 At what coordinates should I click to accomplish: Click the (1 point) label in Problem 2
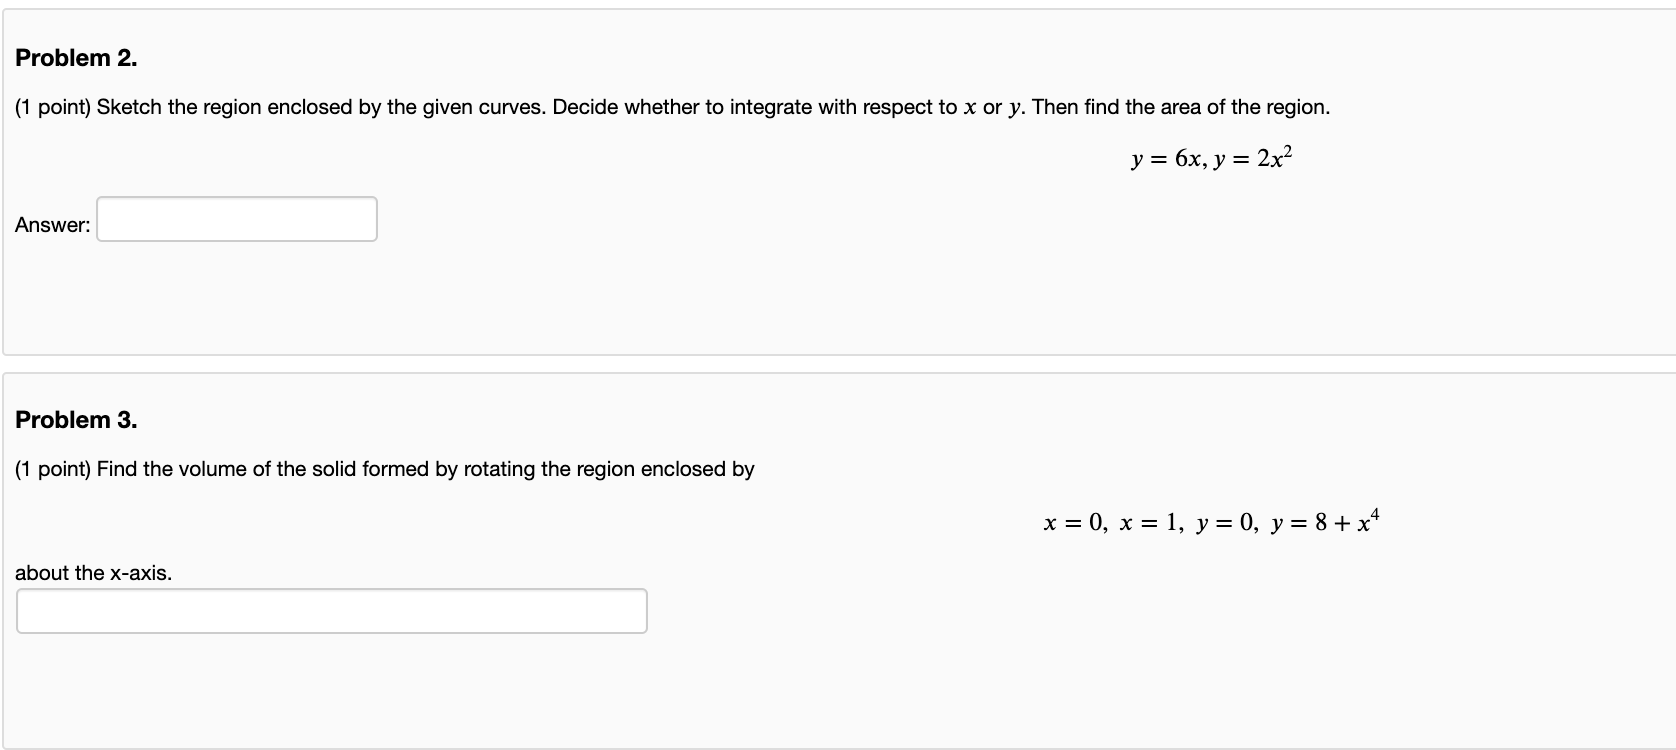click(52, 106)
